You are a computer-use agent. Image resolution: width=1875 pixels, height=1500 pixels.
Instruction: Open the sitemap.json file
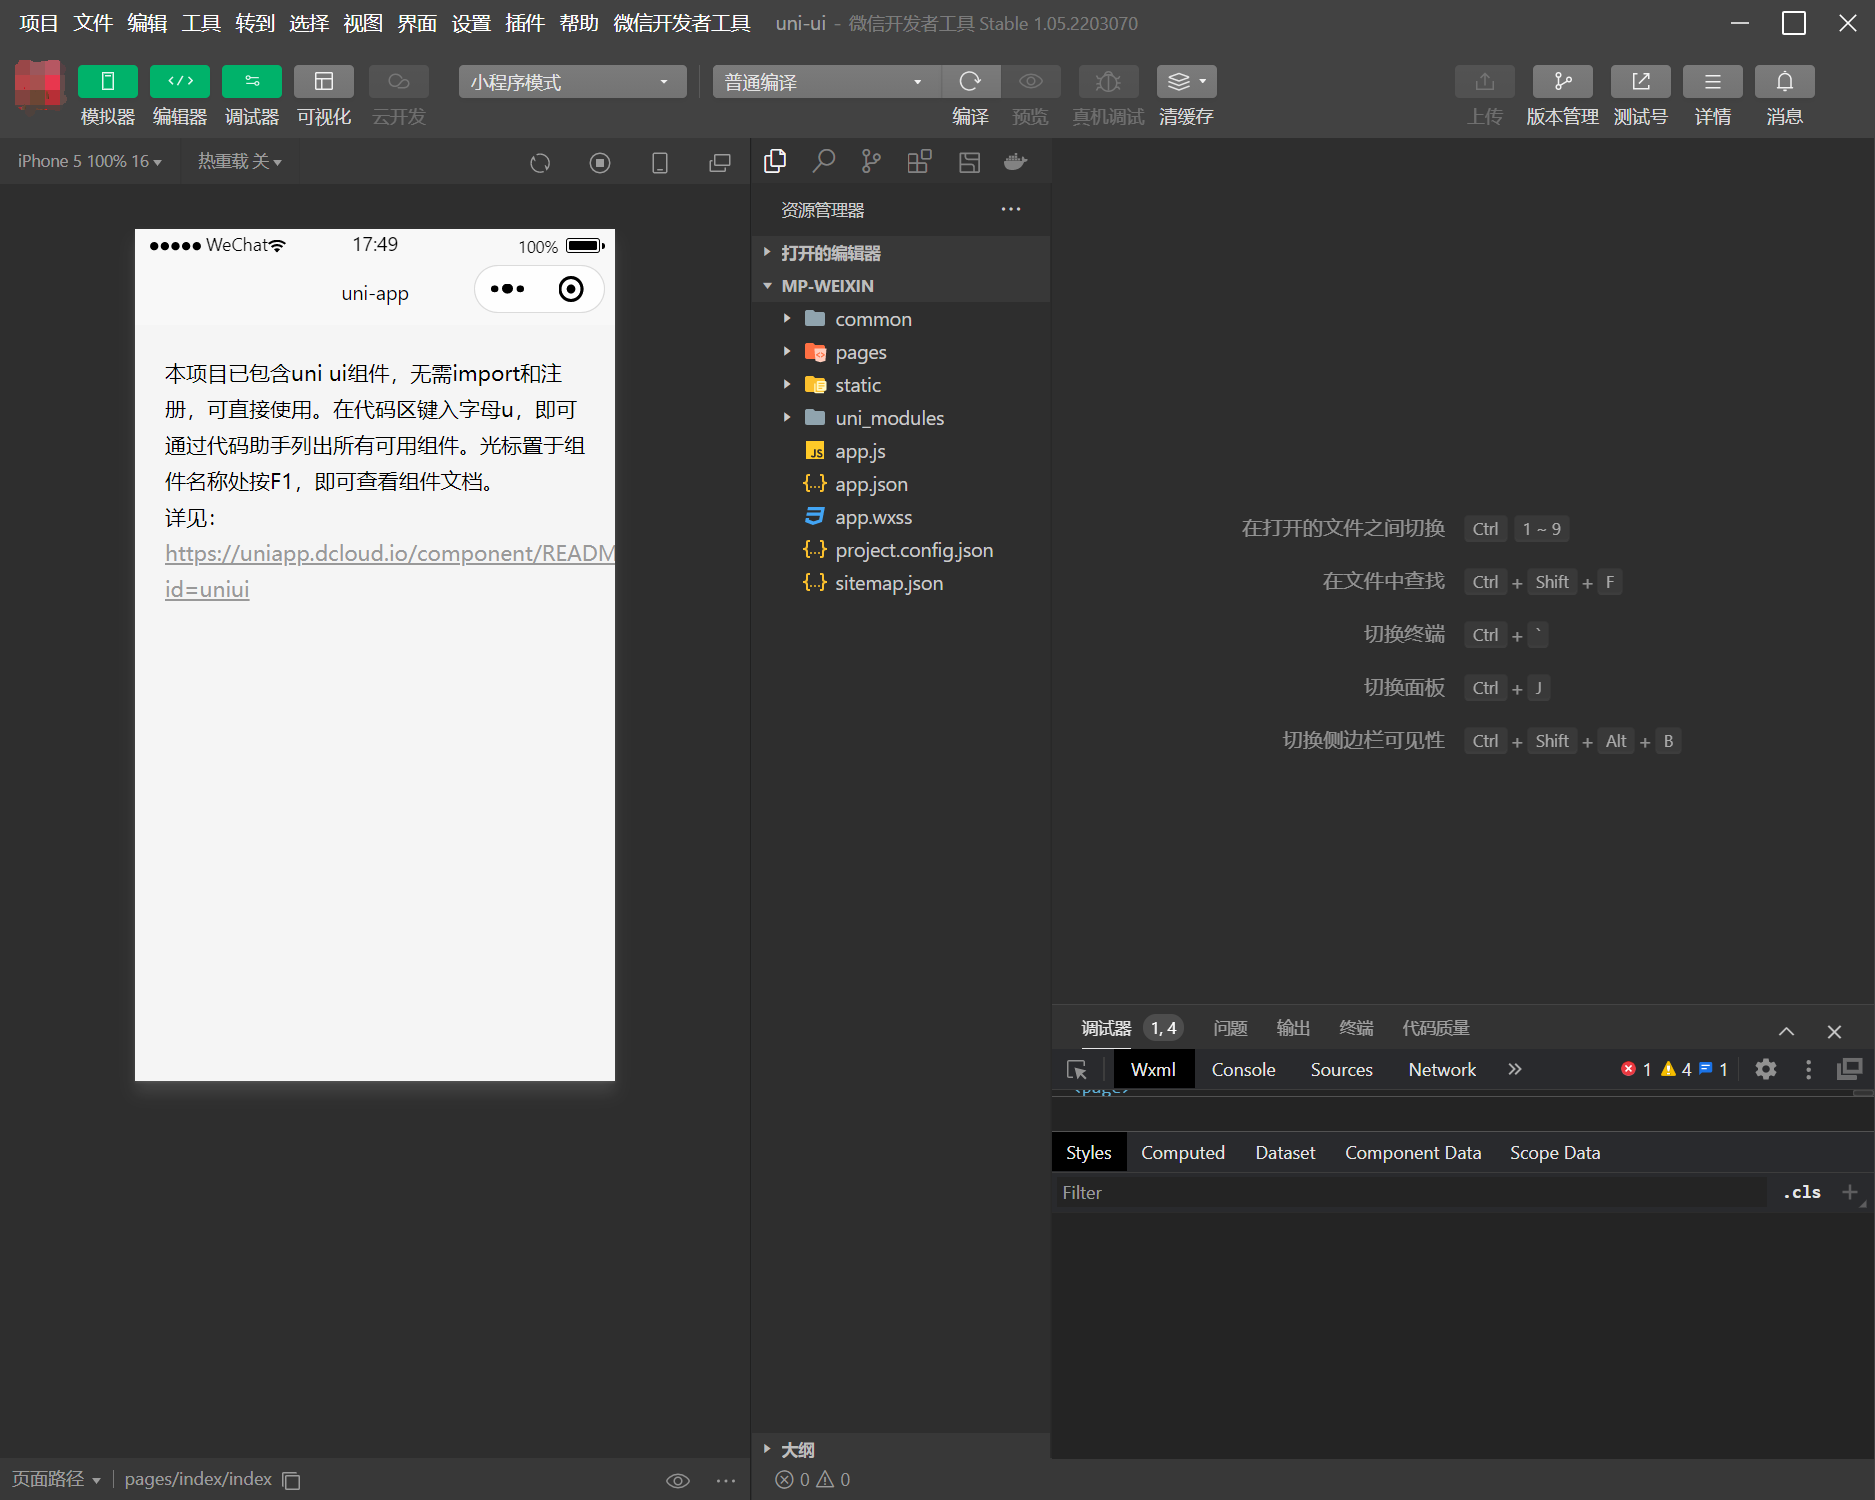(900, 583)
